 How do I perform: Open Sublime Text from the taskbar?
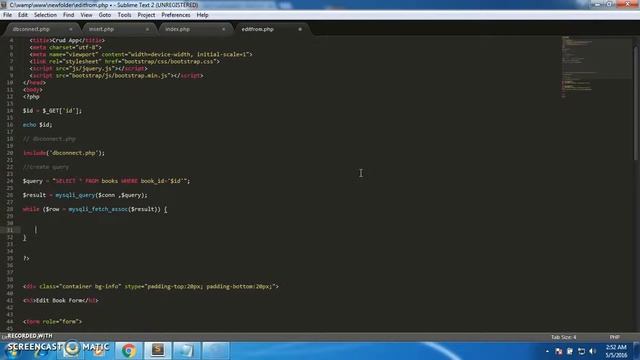coord(158,350)
